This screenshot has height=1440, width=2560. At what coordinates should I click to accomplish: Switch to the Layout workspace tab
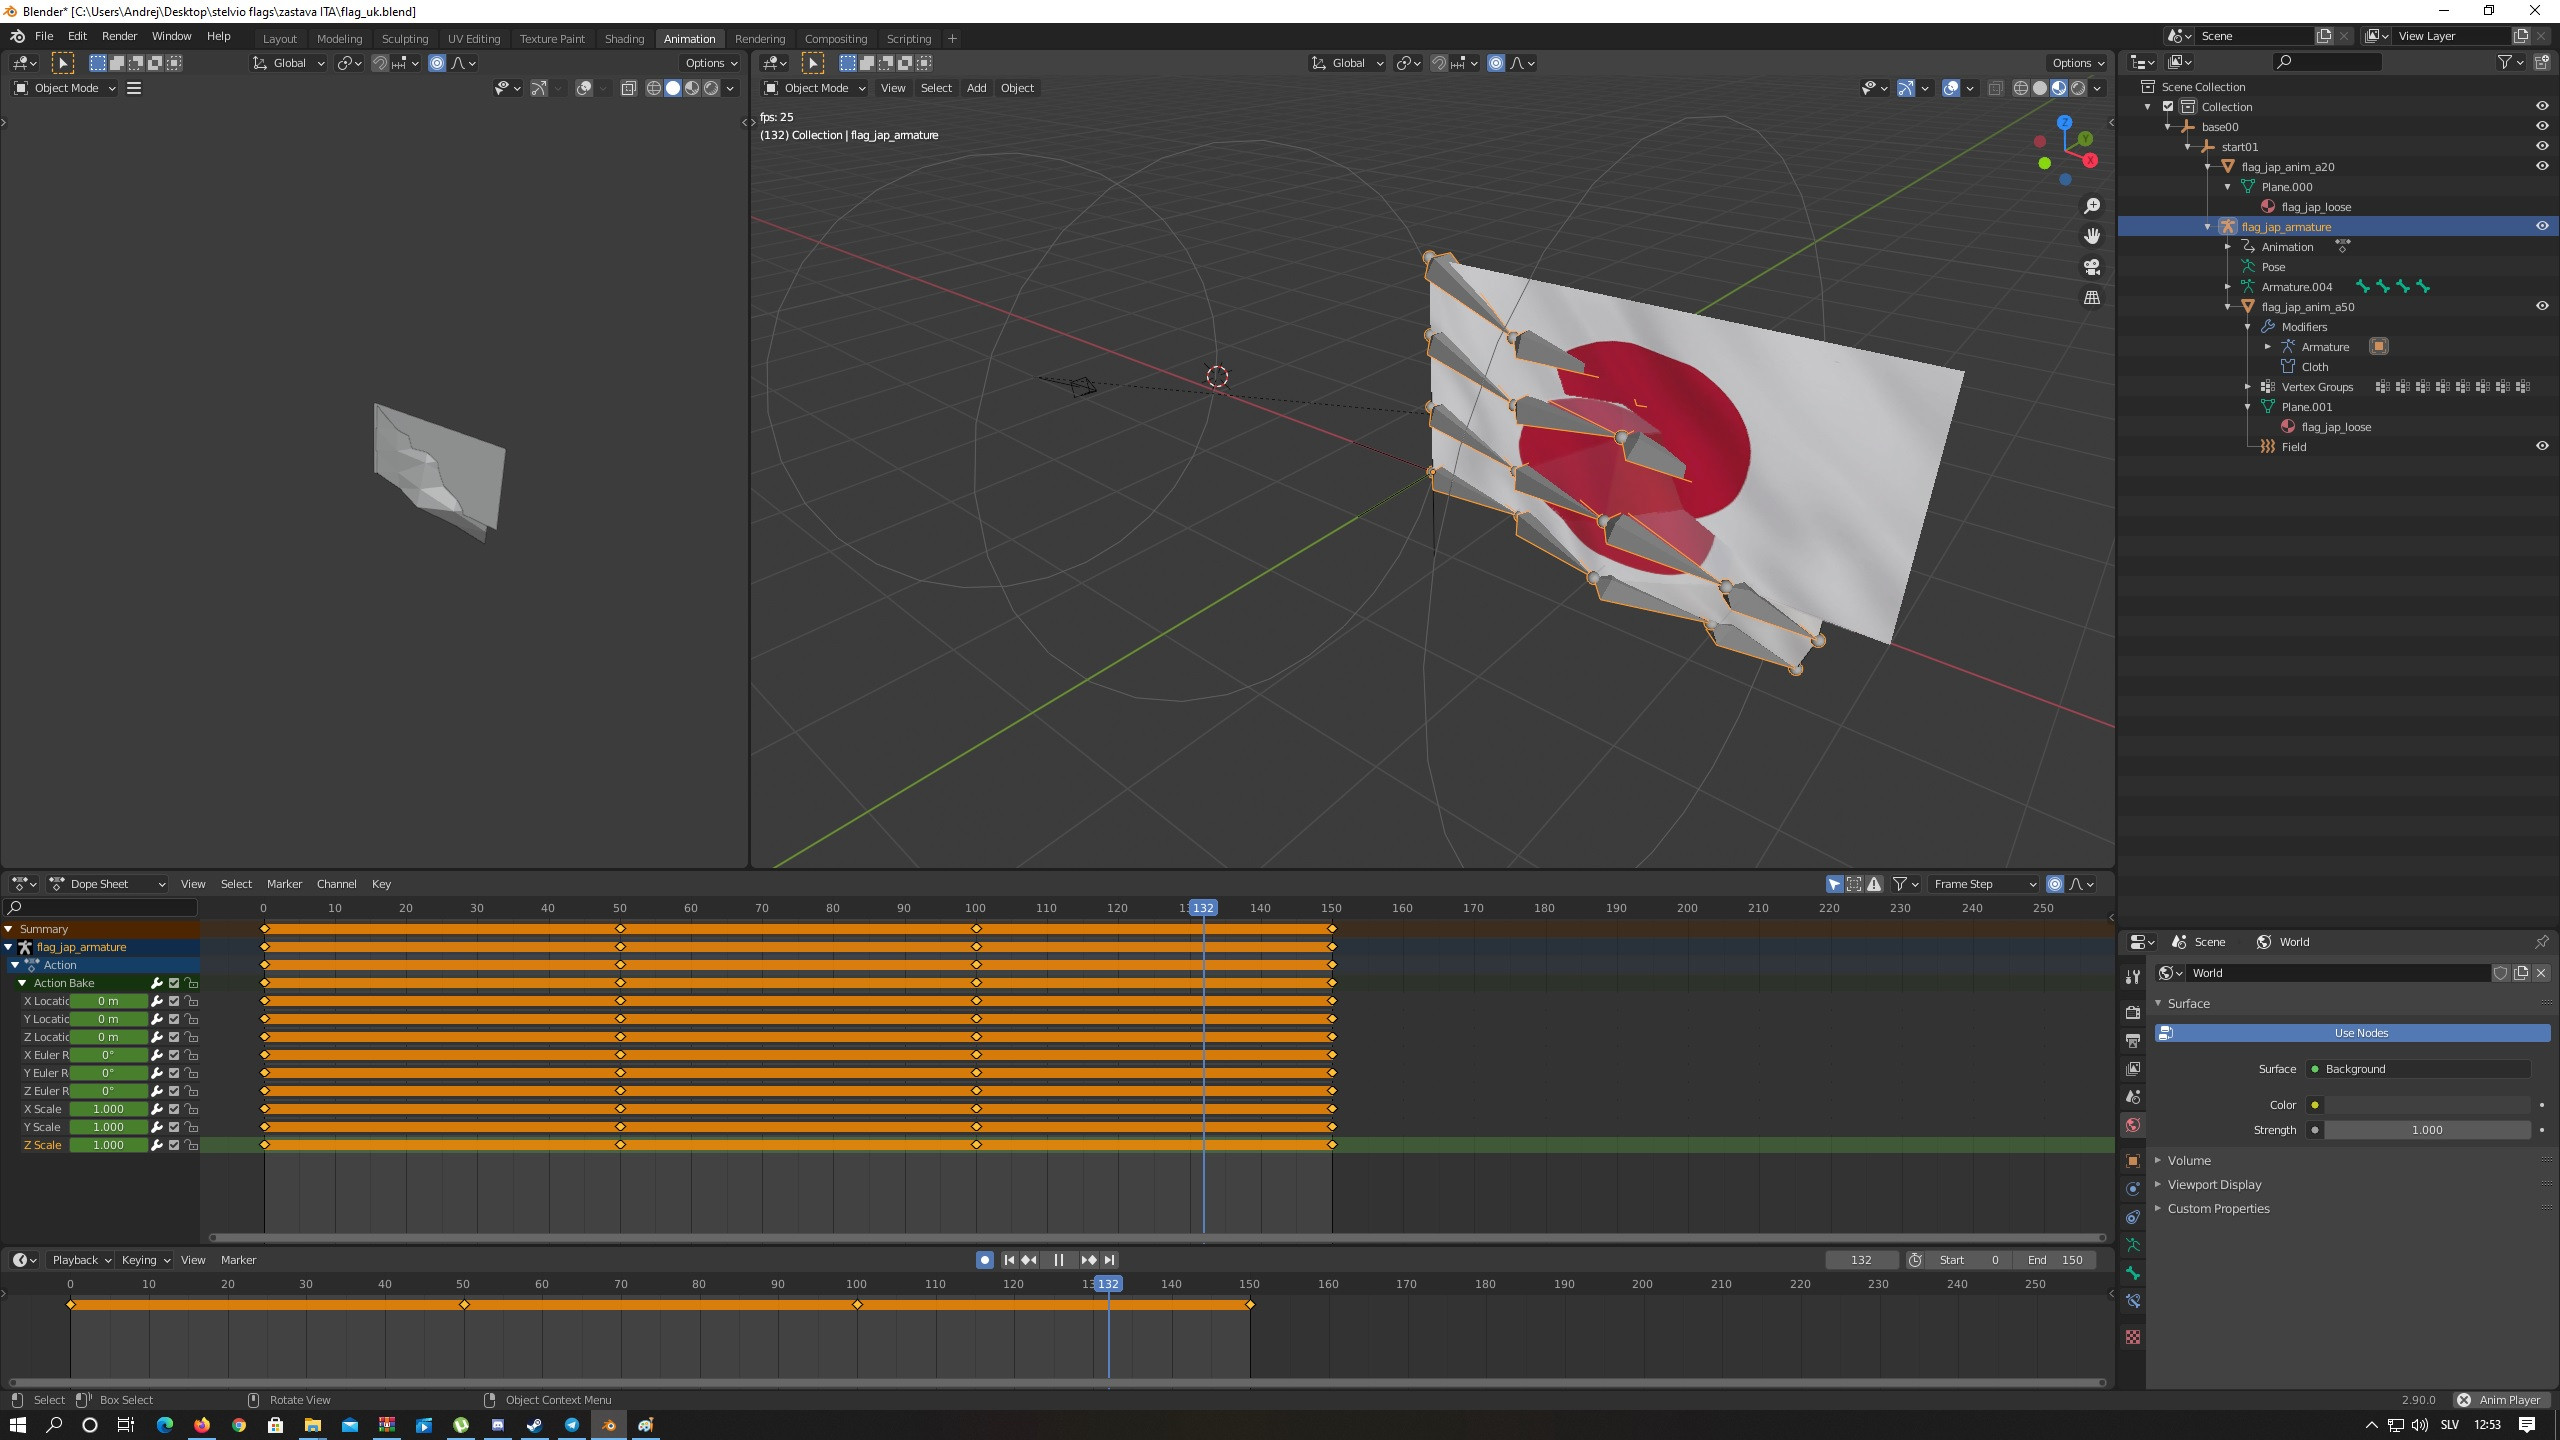coord(280,39)
